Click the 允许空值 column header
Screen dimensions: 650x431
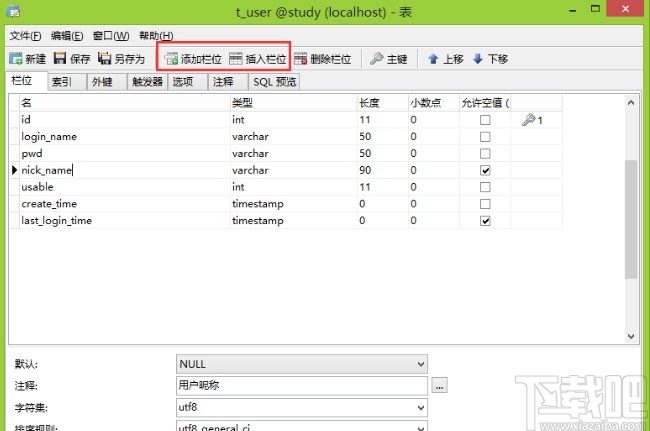pos(485,103)
